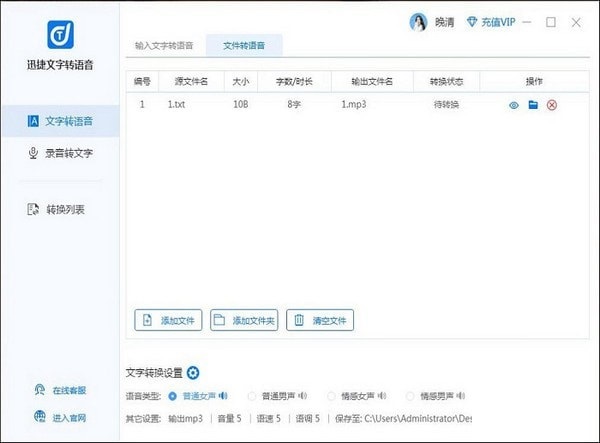This screenshot has height=443, width=600.
Task: Play the 情感男声 sample speaker icon
Action: 461,396
